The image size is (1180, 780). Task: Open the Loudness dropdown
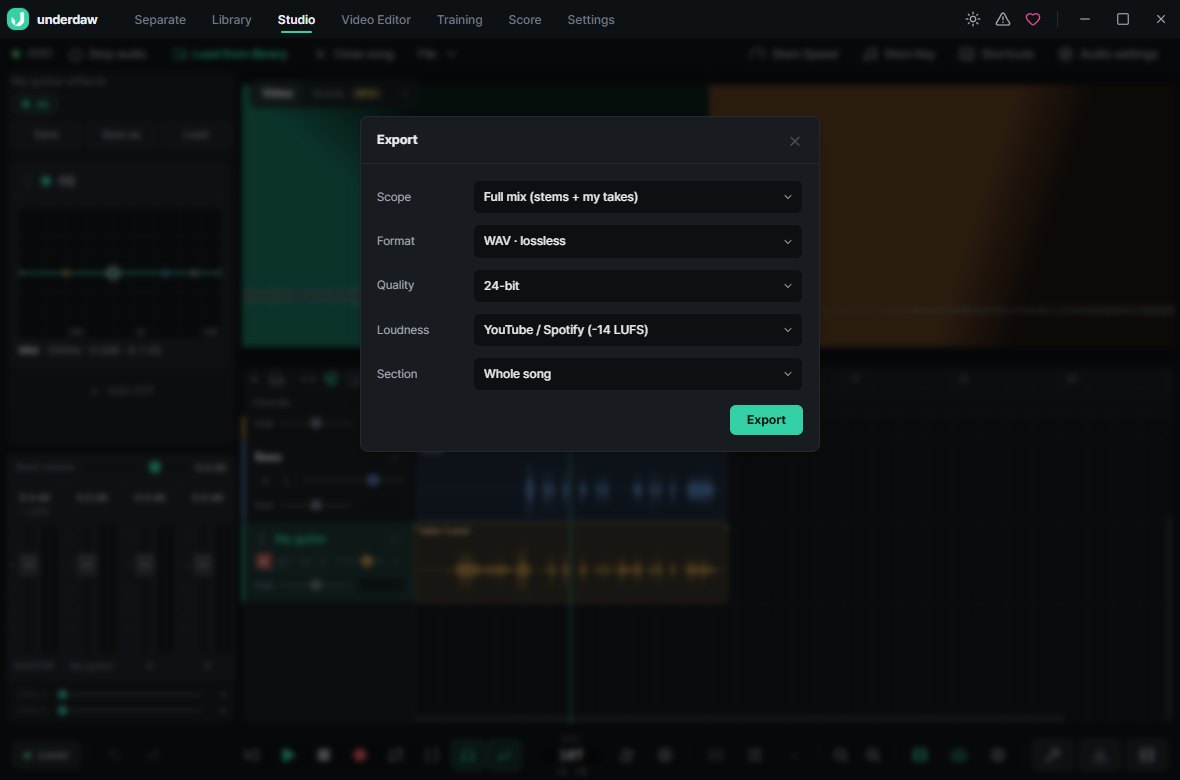[x=637, y=330]
